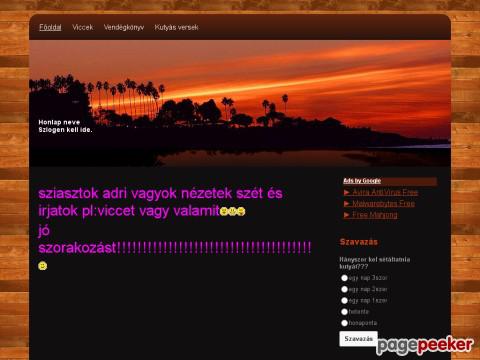Click the Ads by Google label
Image resolution: width=480 pixels, height=360 pixels.
362,181
